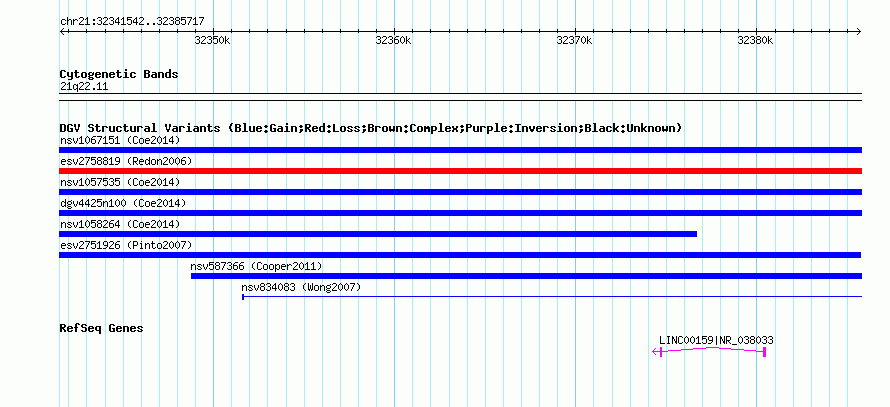Image resolution: width=890 pixels, height=407 pixels.
Task: Click the nsv1067151 (Coe2014) blue gain bar
Action: [460, 150]
